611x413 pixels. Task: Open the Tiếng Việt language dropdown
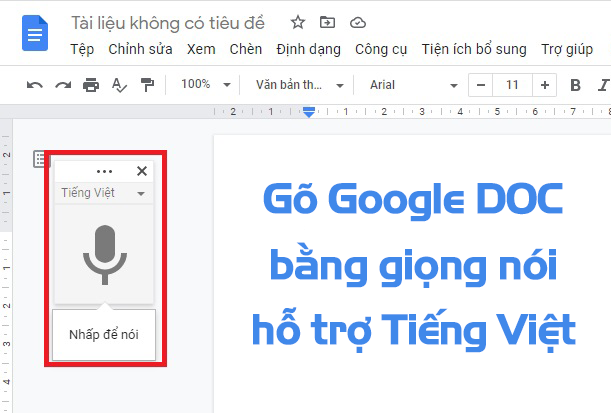tap(104, 193)
